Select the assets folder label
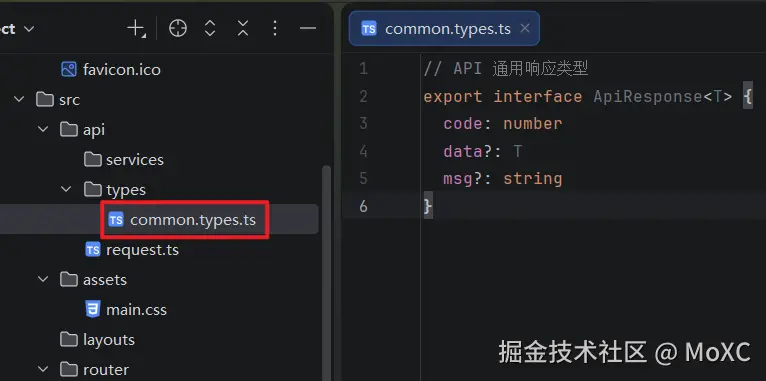The height and width of the screenshot is (381, 766). tap(105, 280)
